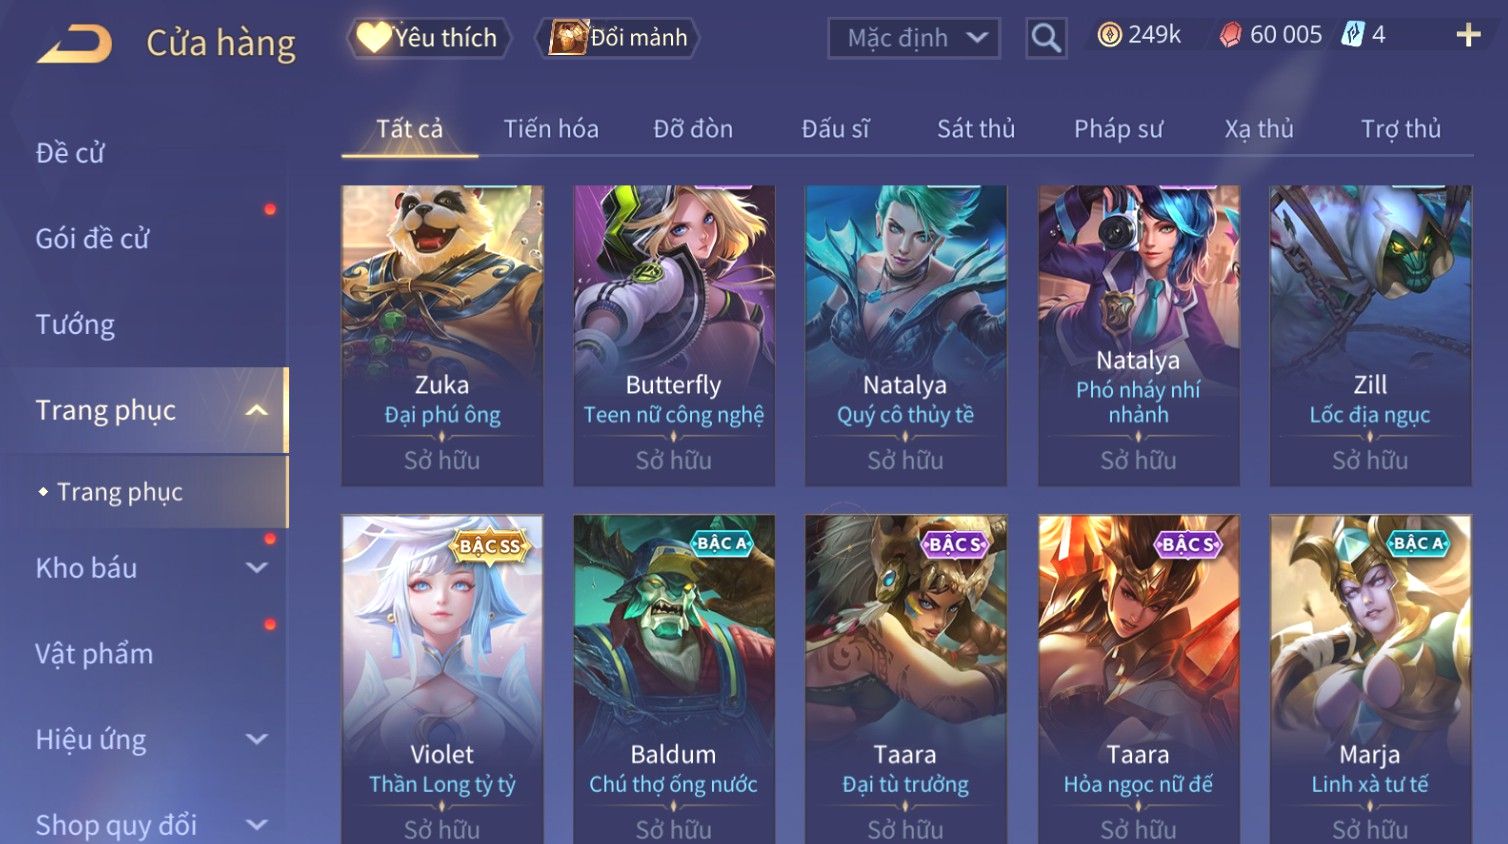Open Gói đề cử in sidebar

[x=92, y=238]
